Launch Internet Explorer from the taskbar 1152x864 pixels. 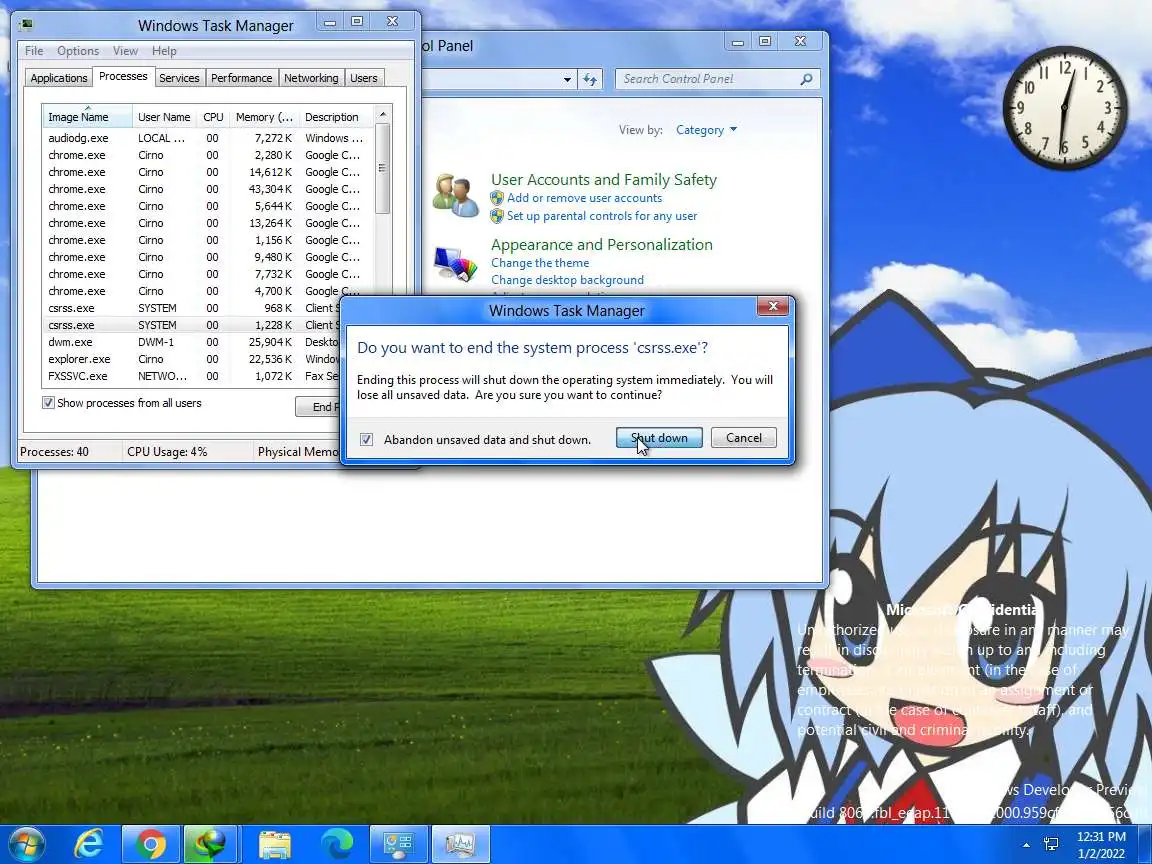[x=89, y=844]
